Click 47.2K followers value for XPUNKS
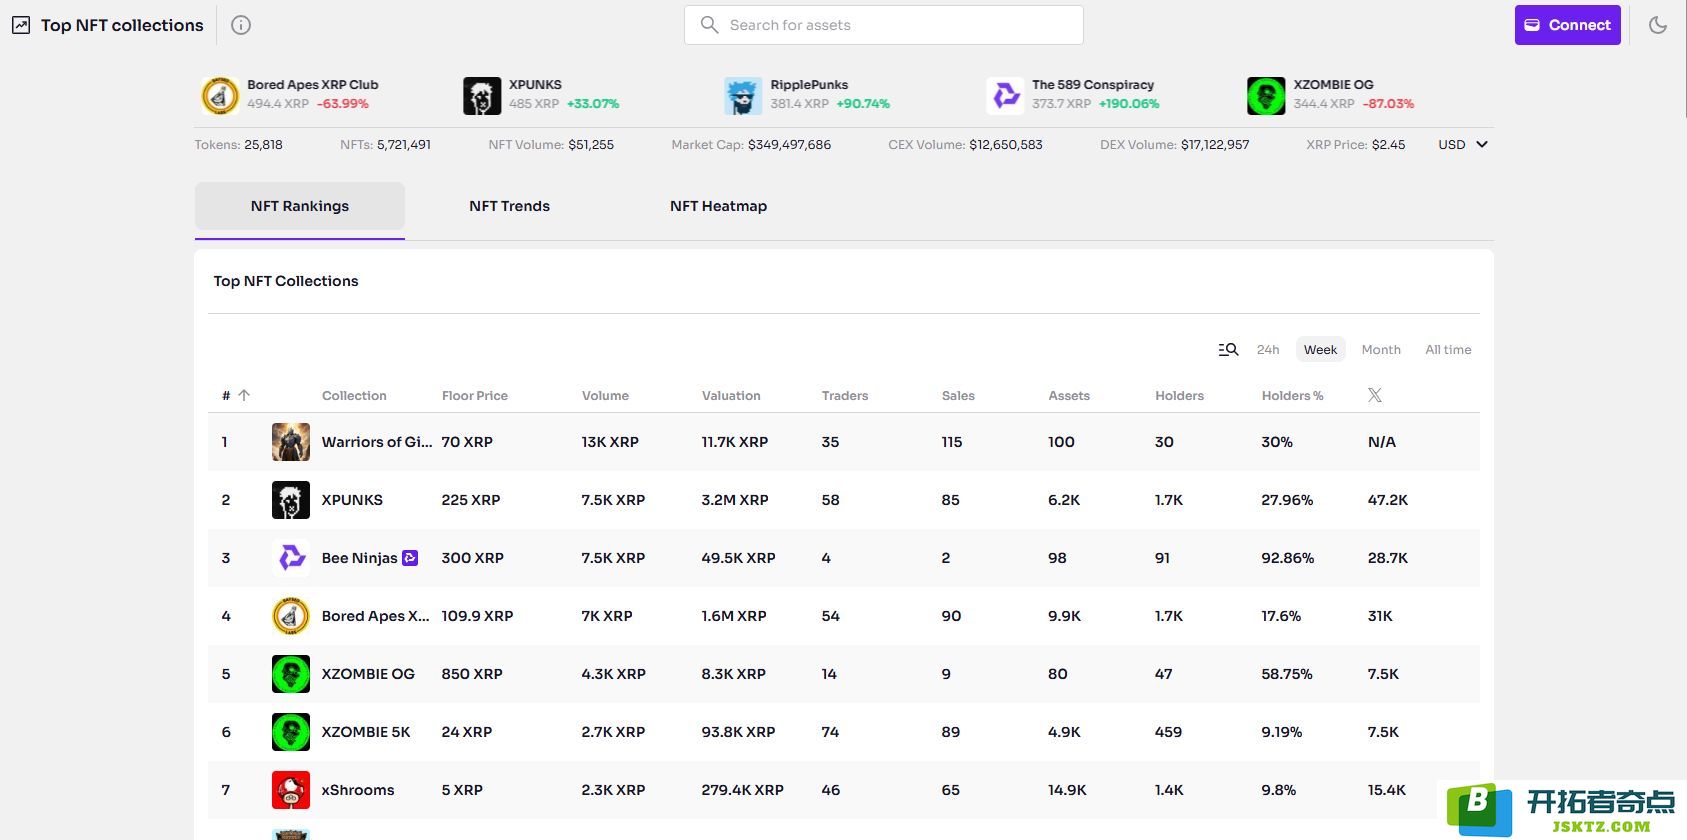The width and height of the screenshot is (1687, 840). point(1388,500)
